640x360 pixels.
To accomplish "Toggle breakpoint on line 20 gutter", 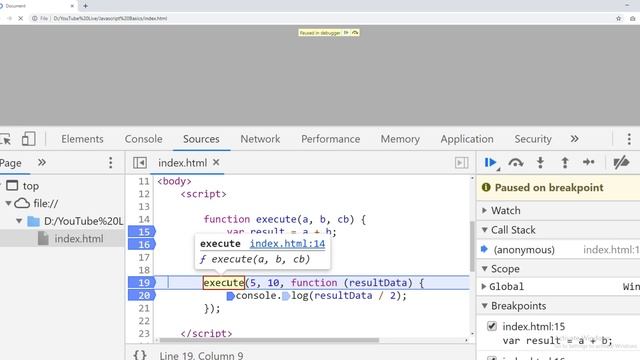I will 141,295.
